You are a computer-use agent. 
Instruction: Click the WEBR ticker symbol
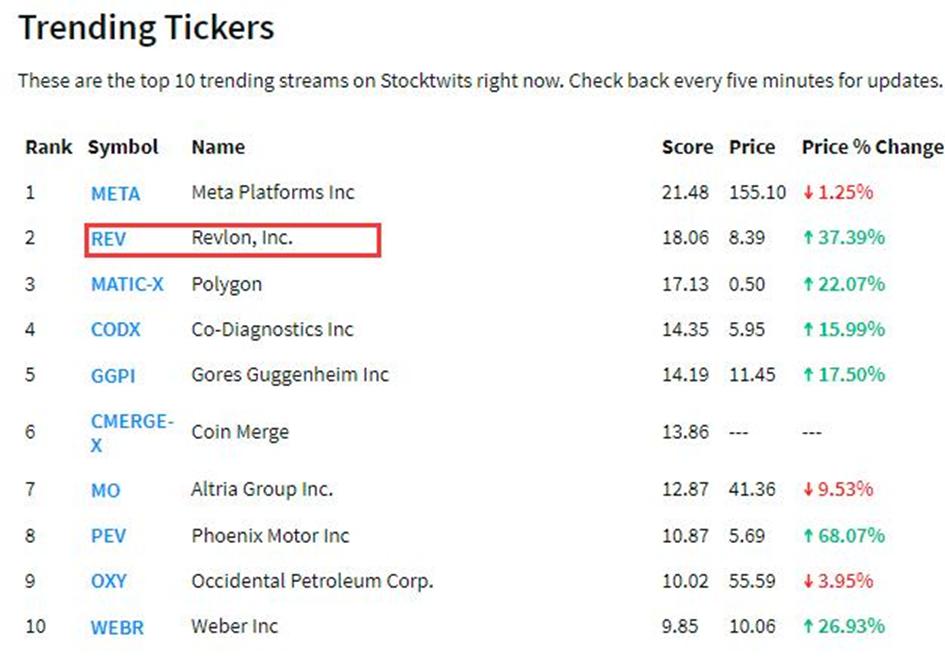coord(117,627)
